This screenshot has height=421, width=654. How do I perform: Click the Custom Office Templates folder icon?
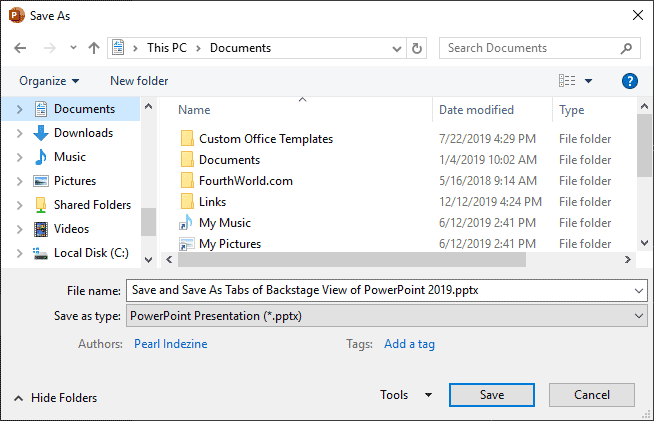(x=187, y=138)
